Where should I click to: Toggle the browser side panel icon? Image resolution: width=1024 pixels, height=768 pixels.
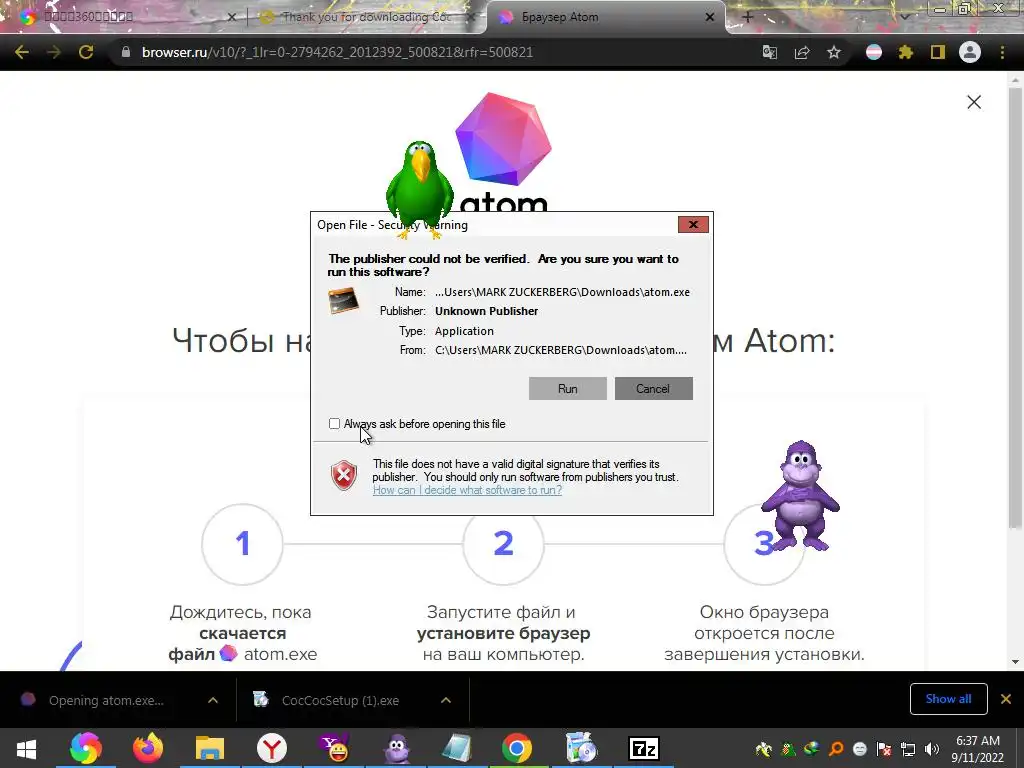pyautogui.click(x=938, y=52)
